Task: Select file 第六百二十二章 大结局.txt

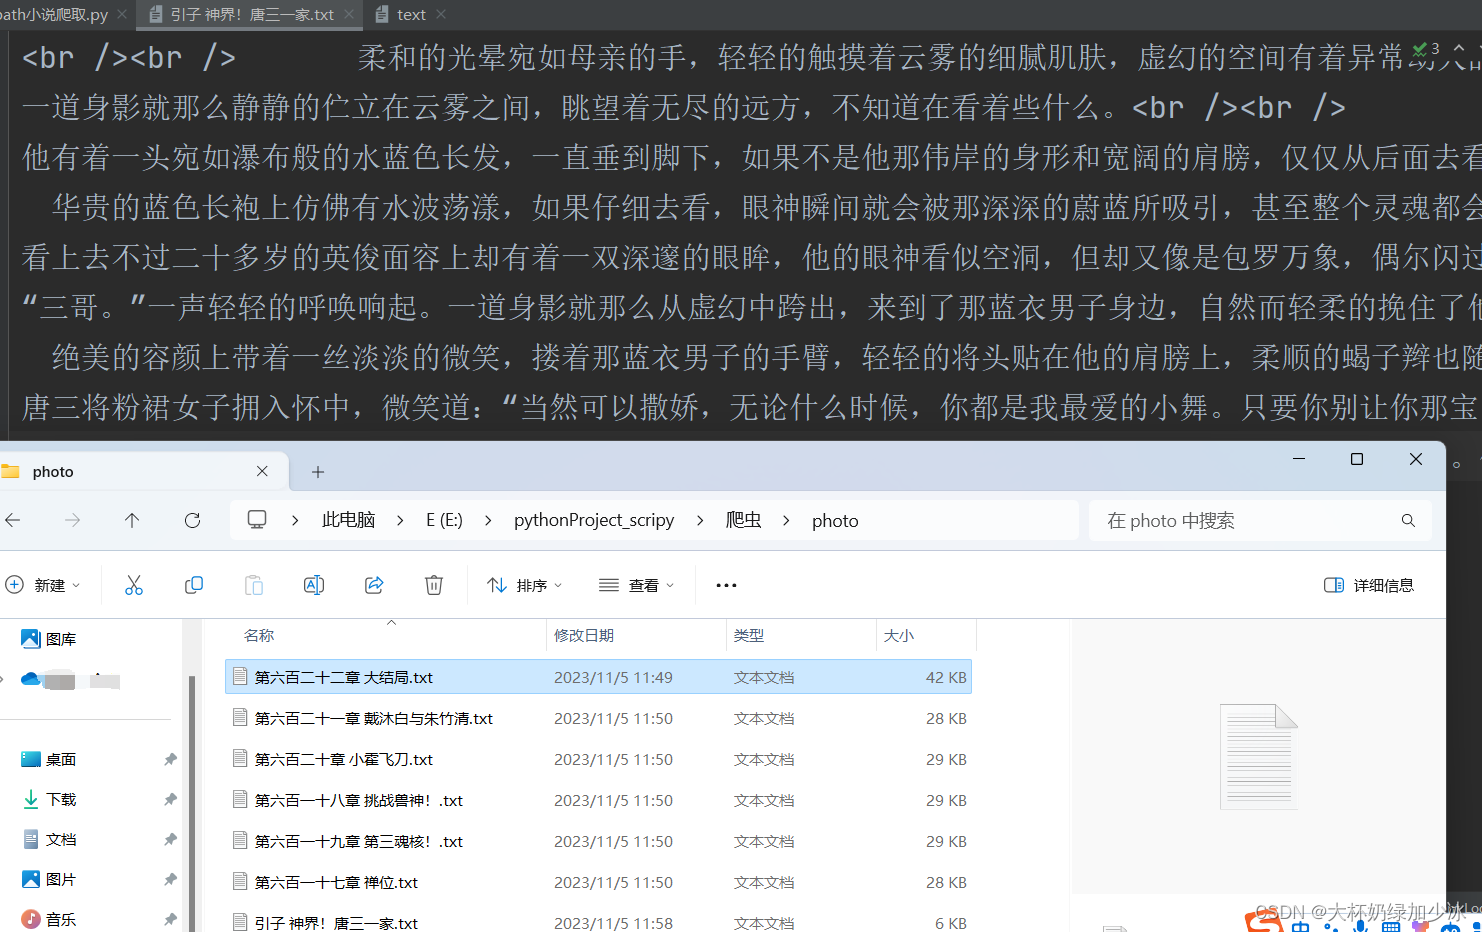Action: click(x=598, y=677)
